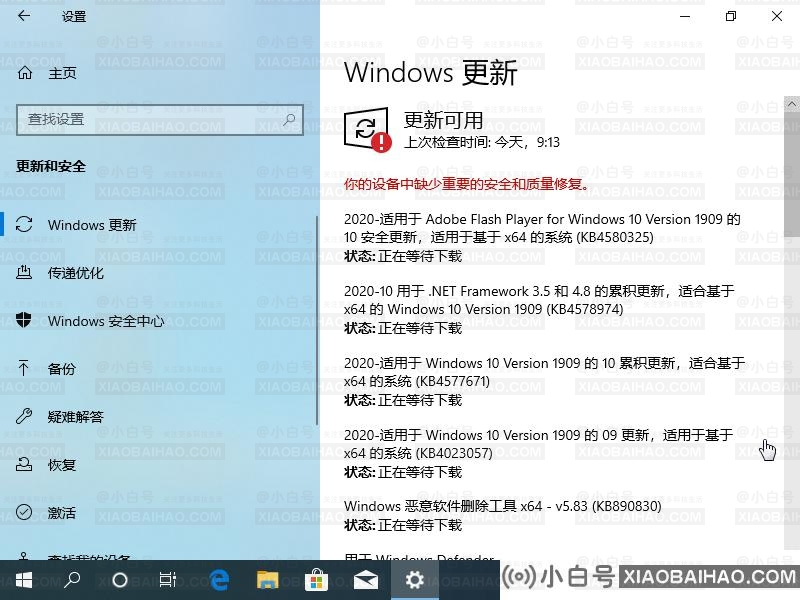Screen dimensions: 800x600
Task: Select Windows 更新 in sidebar
Action: (92, 225)
